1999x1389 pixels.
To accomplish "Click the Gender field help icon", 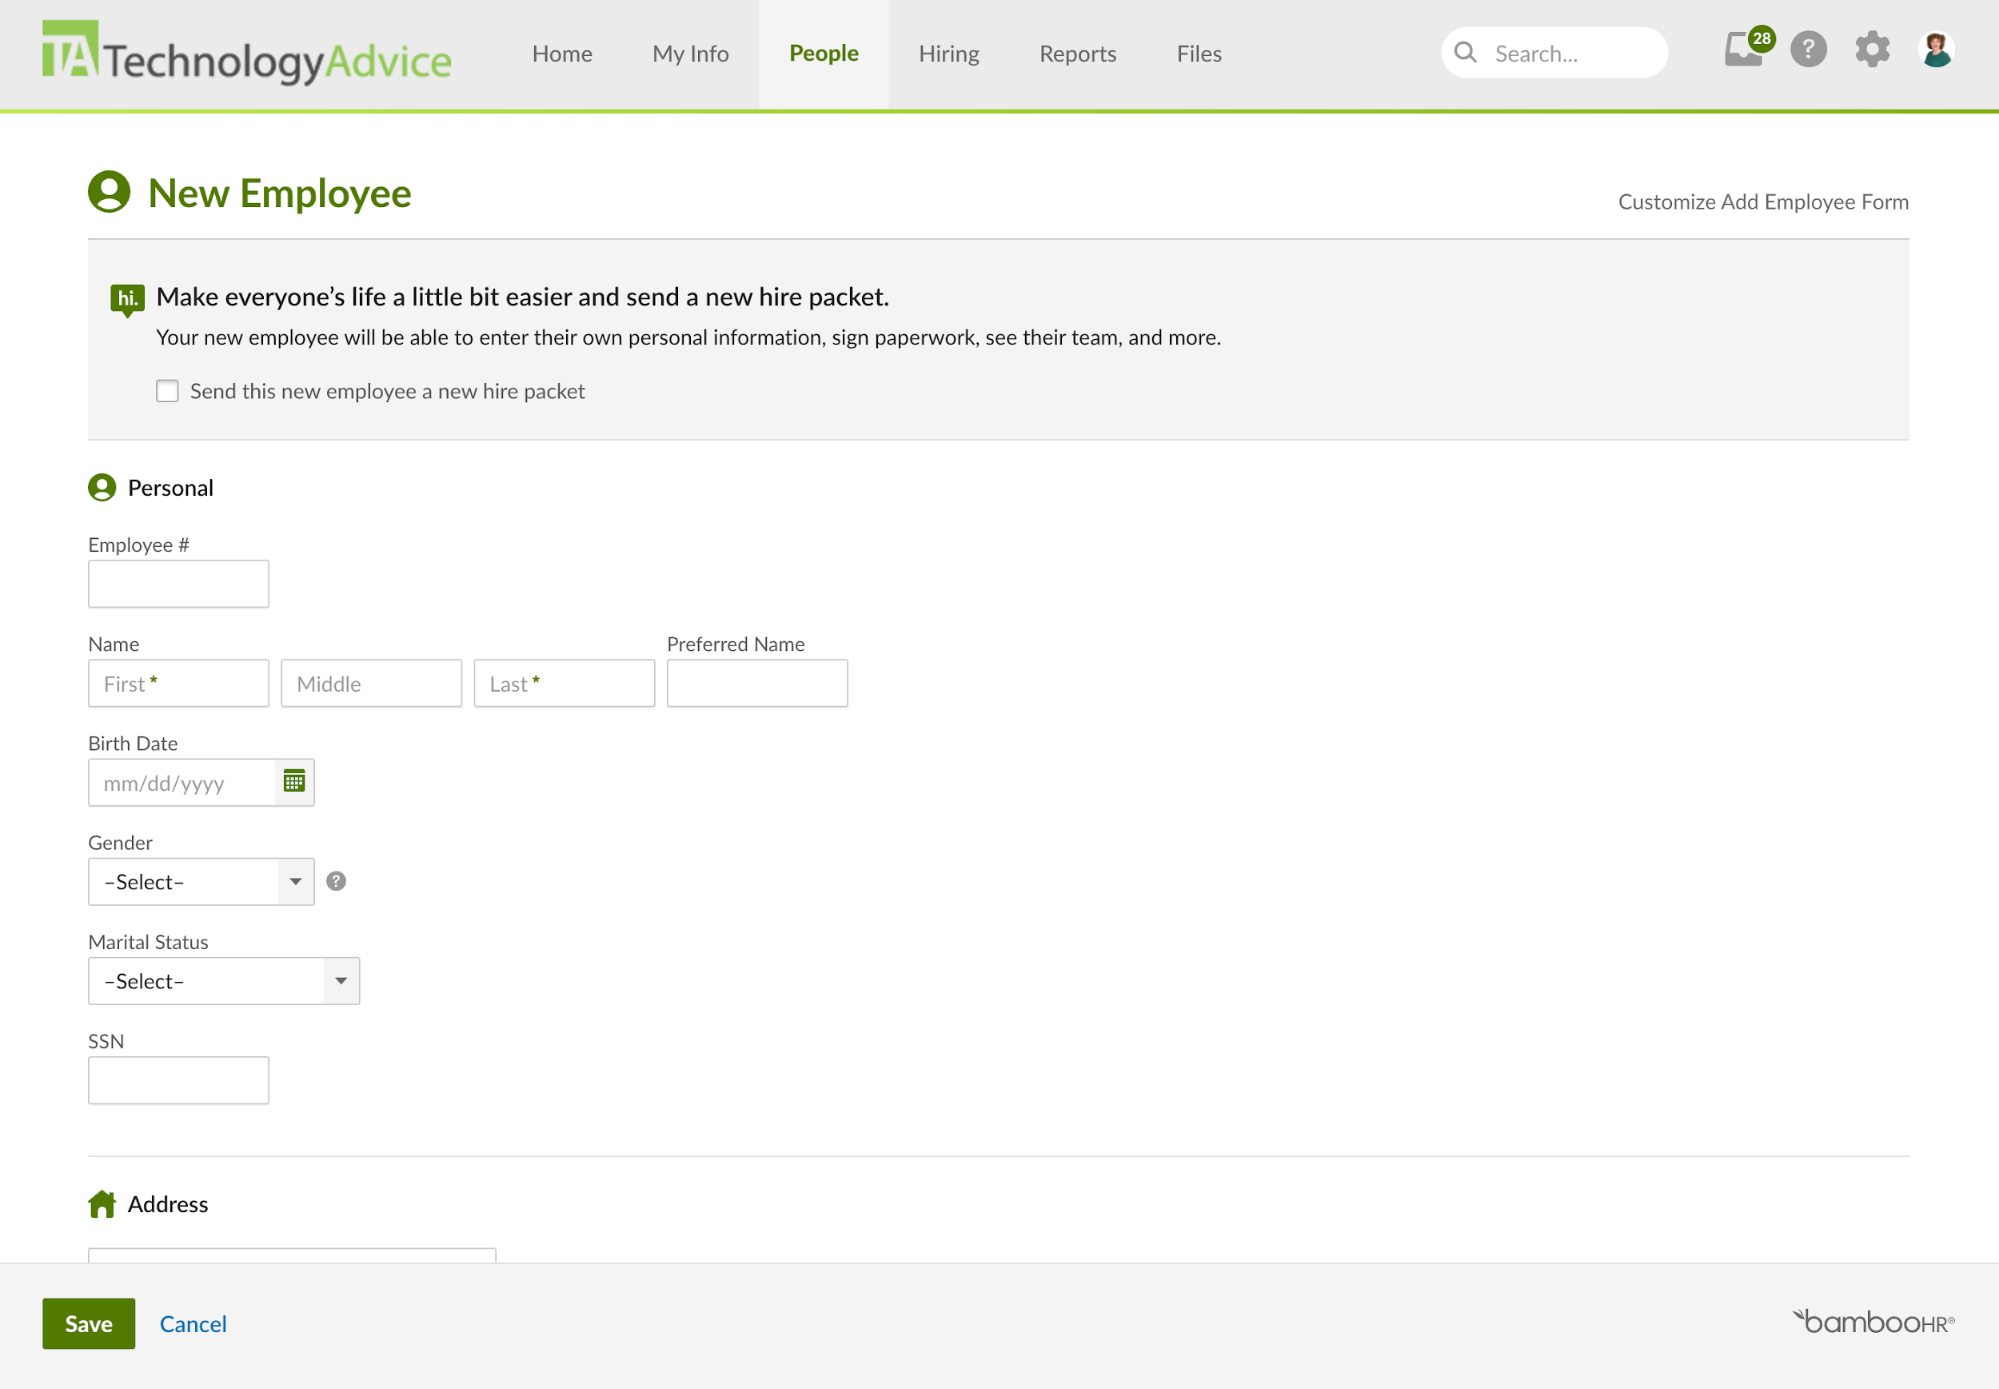I will [x=336, y=881].
